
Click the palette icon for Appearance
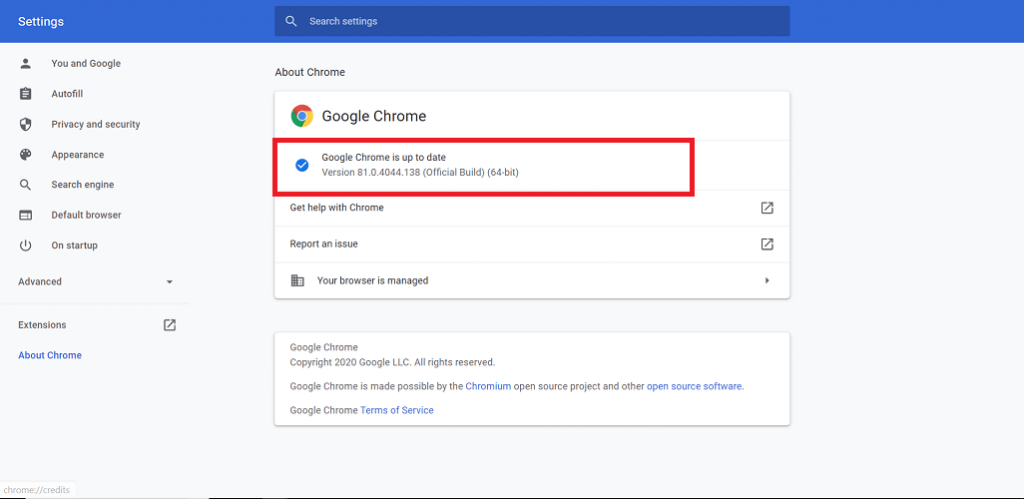coord(25,155)
